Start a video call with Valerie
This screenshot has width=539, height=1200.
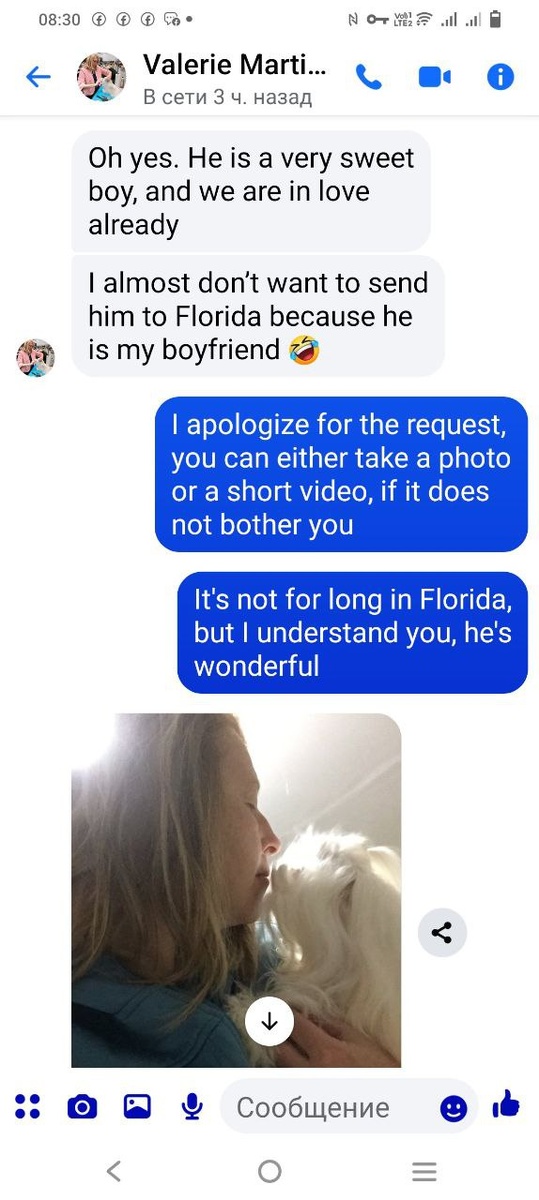[x=435, y=77]
